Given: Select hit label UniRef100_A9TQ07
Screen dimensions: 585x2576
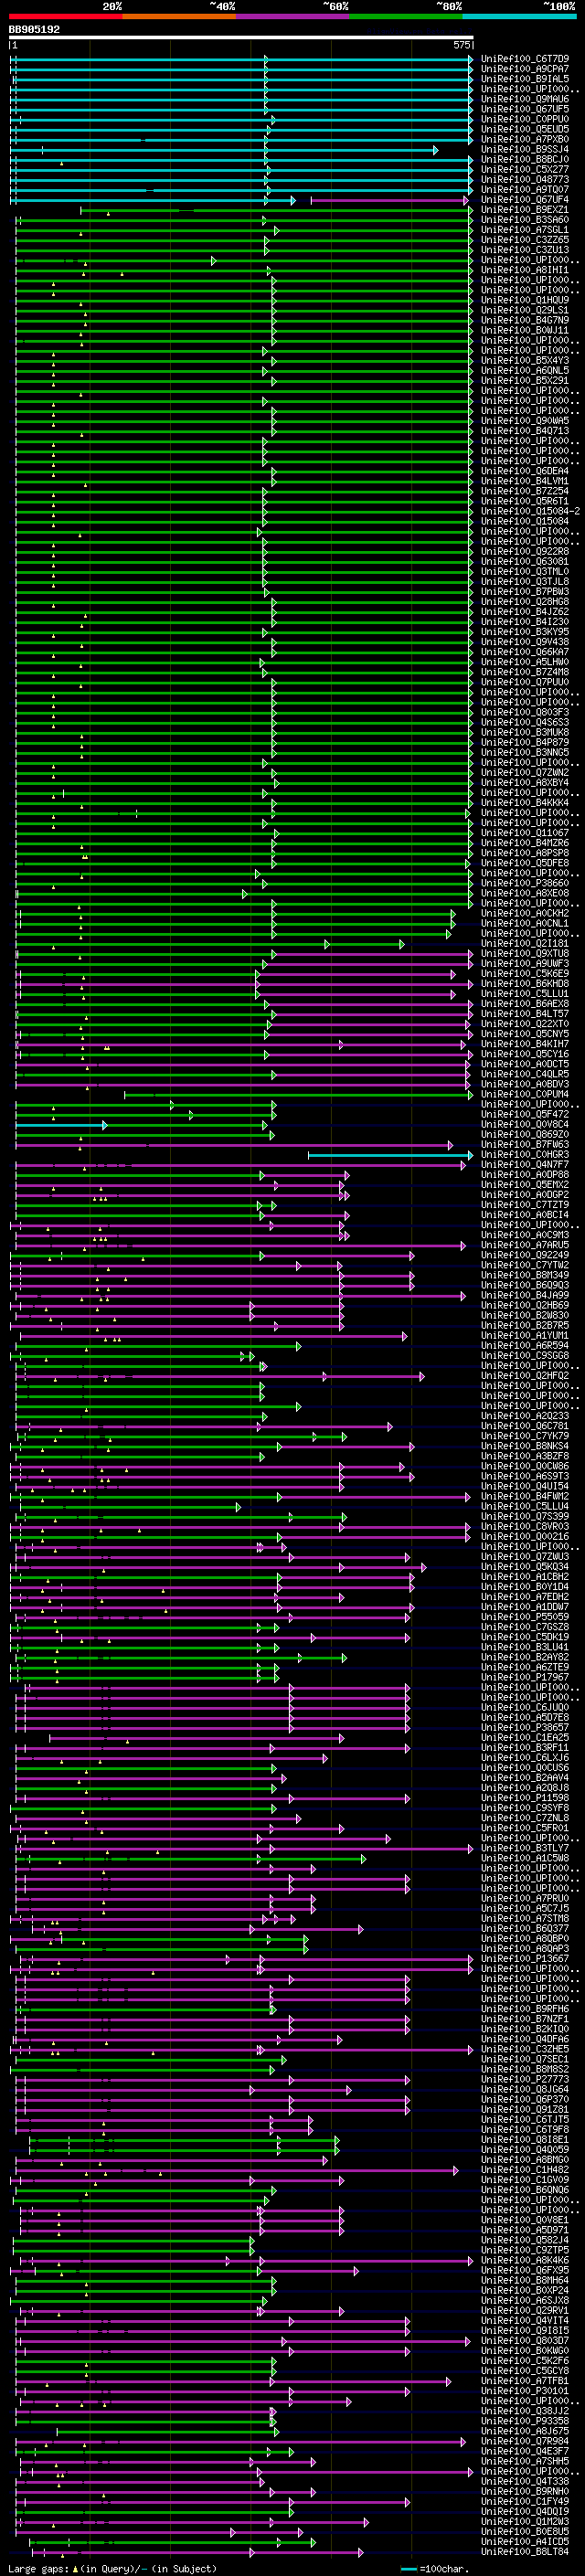Looking at the screenshot, I should pos(525,190).
